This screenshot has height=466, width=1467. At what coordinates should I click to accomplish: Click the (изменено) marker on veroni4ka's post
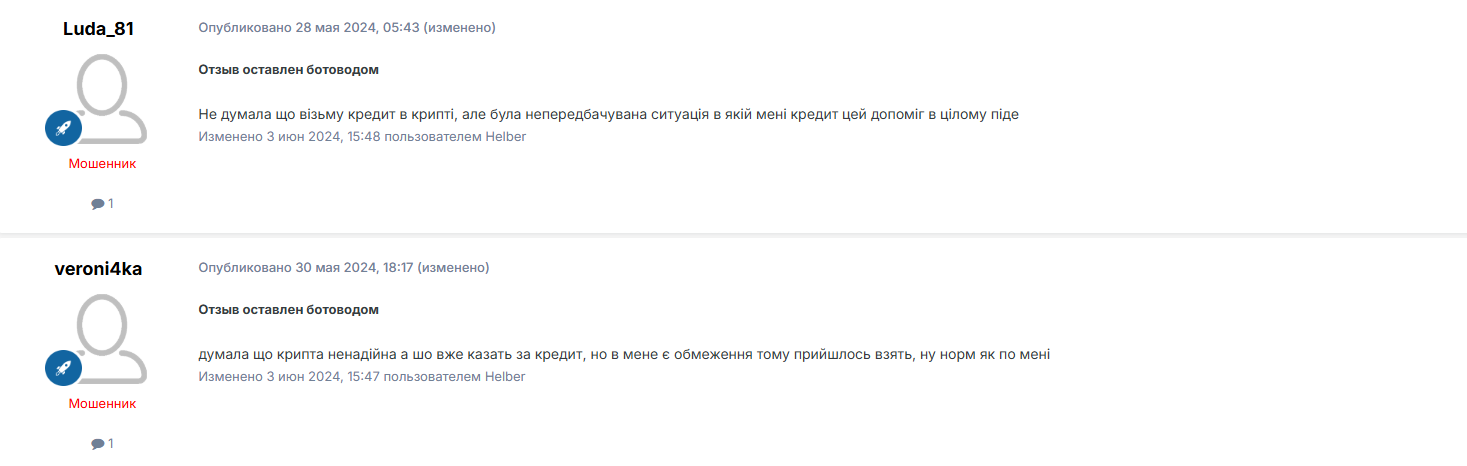[453, 268]
